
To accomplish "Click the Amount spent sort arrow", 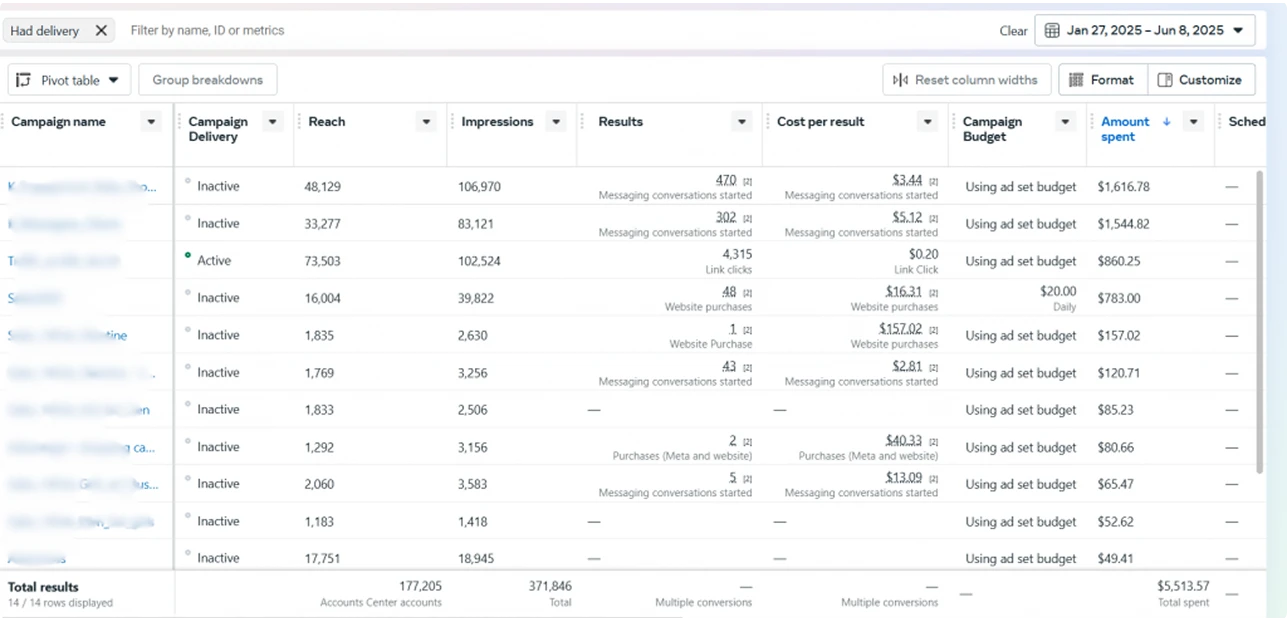I will pyautogui.click(x=1166, y=122).
